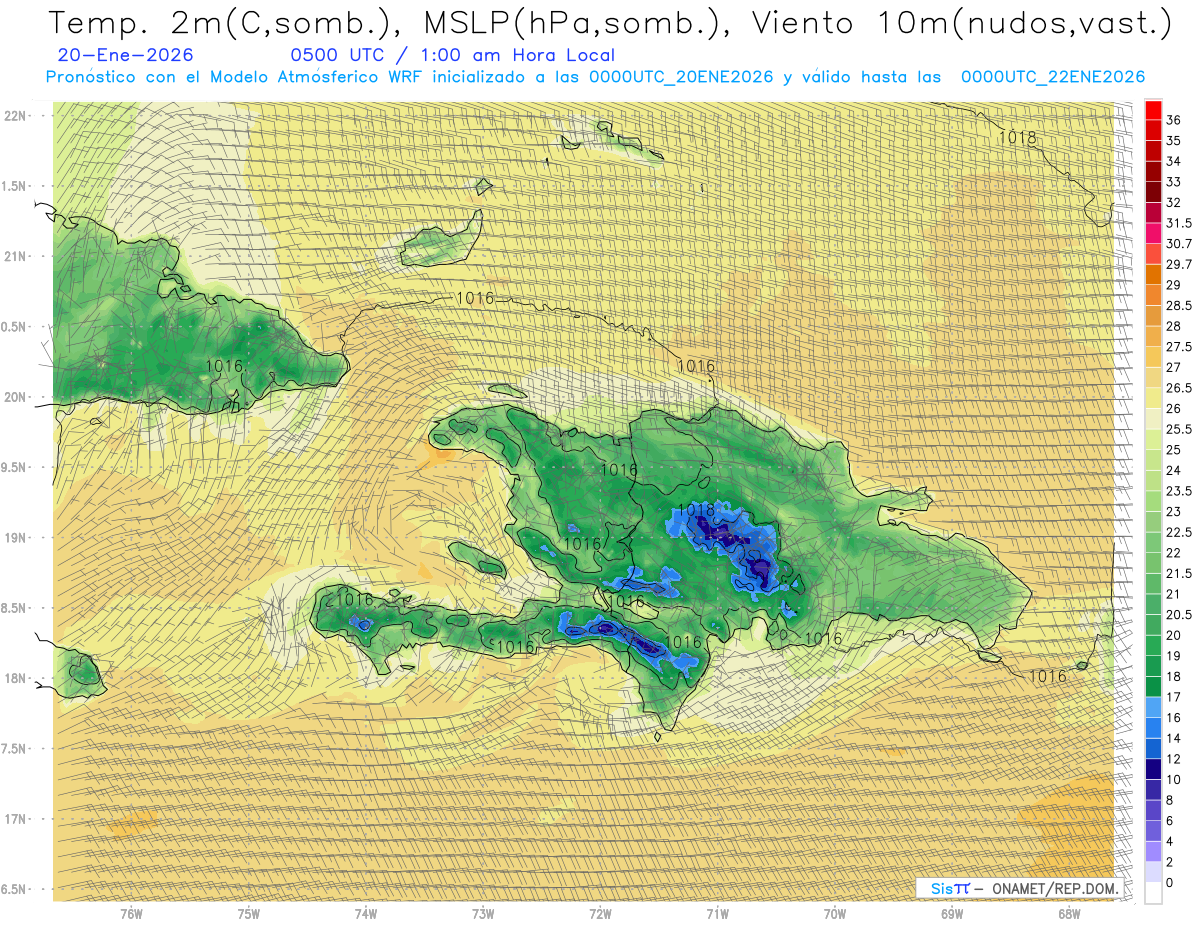The width and height of the screenshot is (1200, 927).
Task: Click the '1018' isobar label over the Atlantic
Action: coord(1018,137)
